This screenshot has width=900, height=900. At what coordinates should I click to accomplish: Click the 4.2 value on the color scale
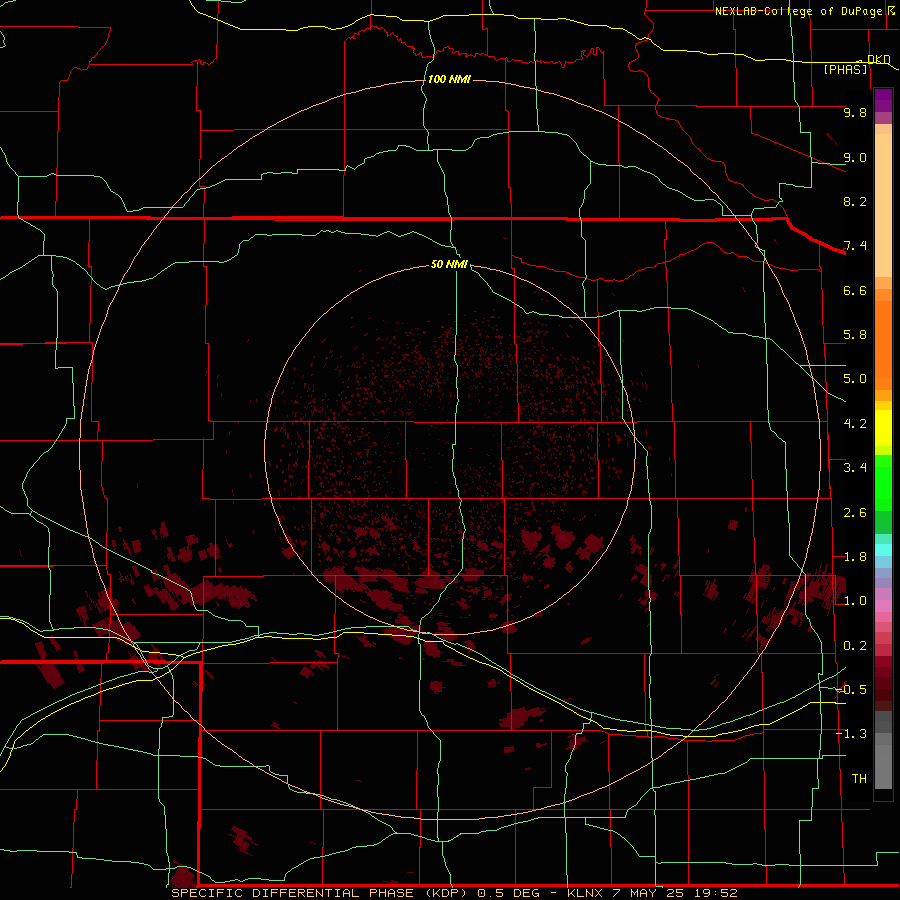[855, 424]
